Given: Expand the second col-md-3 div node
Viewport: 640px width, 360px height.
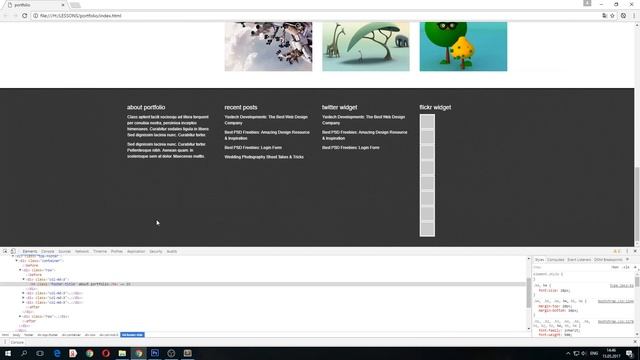Looking at the screenshot, I should (23, 293).
